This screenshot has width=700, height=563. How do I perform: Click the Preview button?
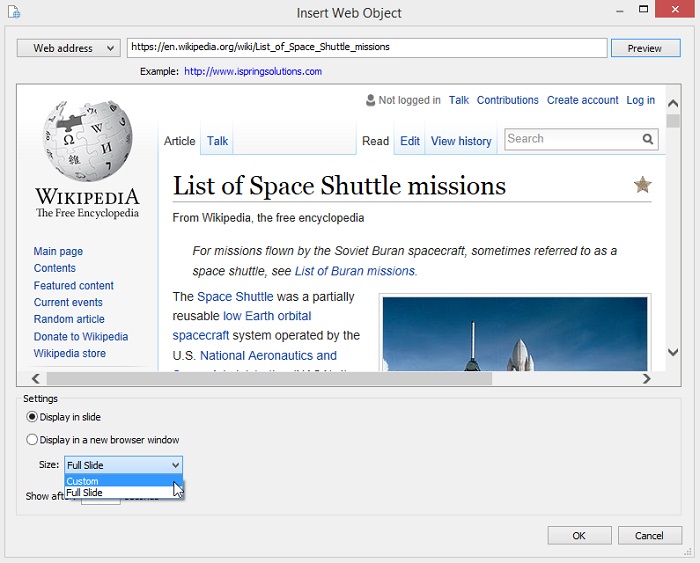tap(646, 48)
